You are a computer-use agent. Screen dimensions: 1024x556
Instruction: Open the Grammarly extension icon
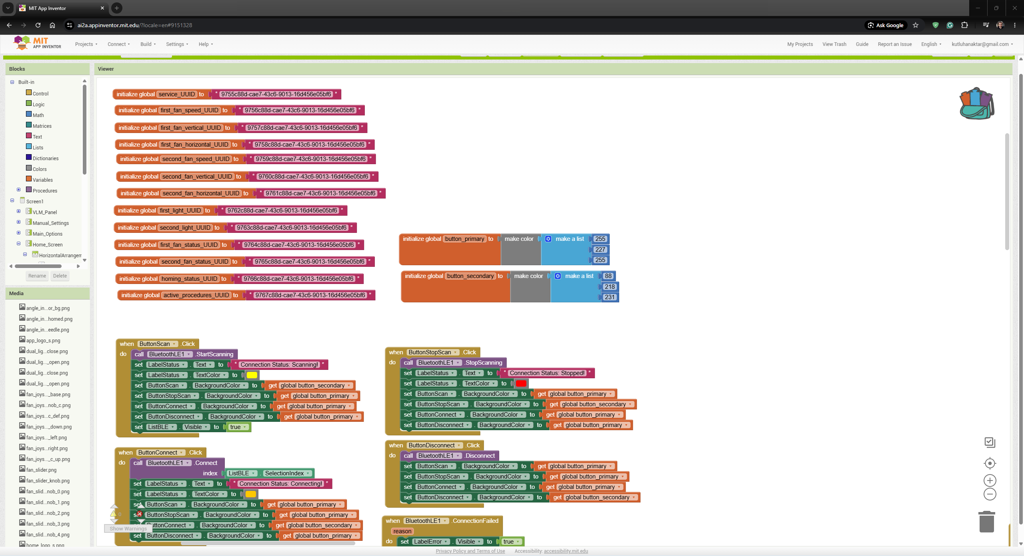click(x=950, y=25)
